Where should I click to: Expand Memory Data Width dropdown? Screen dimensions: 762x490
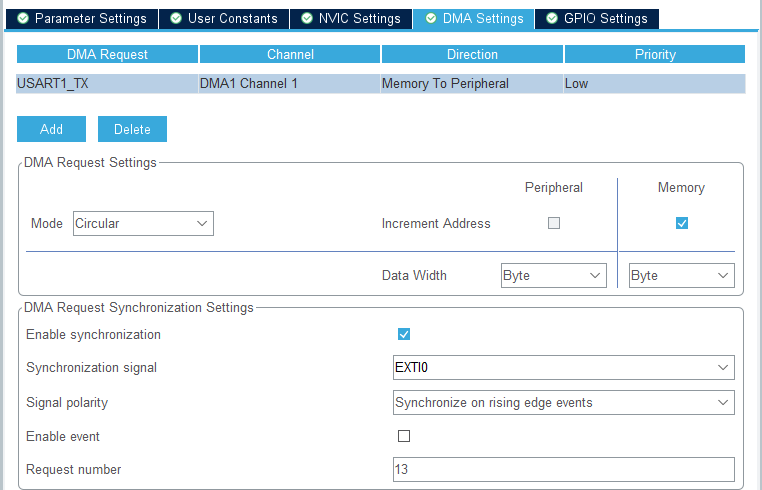pyautogui.click(x=681, y=275)
